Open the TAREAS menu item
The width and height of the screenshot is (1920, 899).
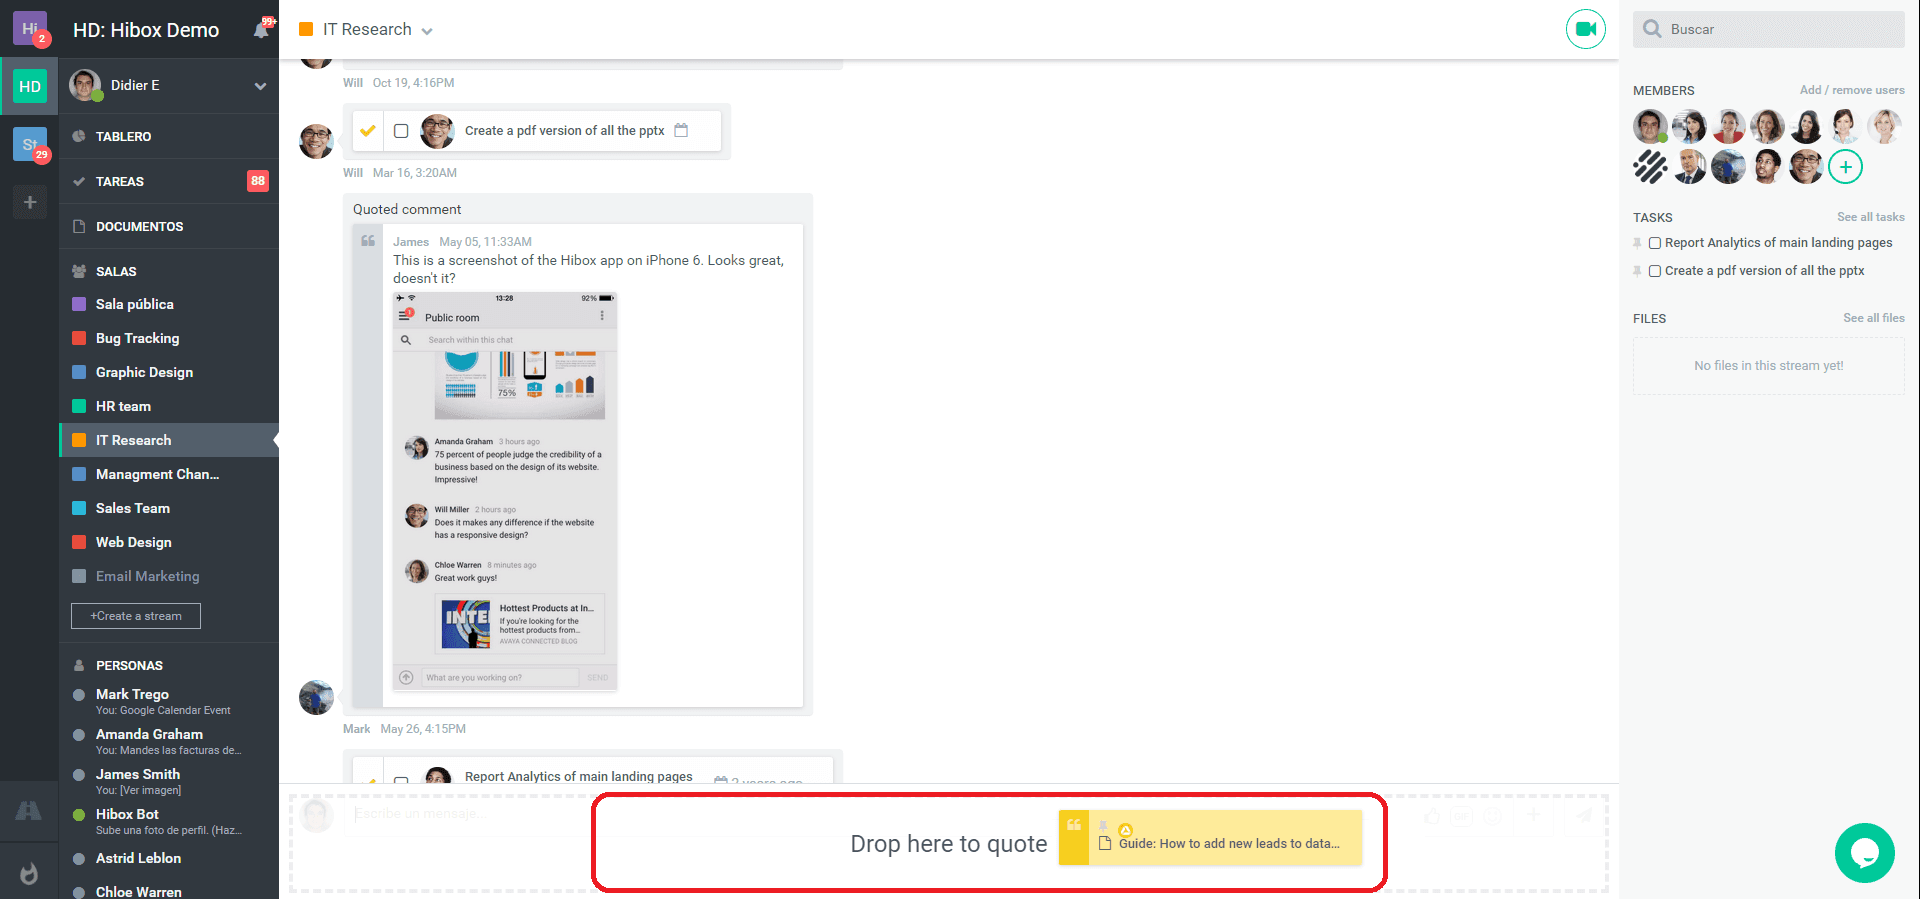point(120,181)
